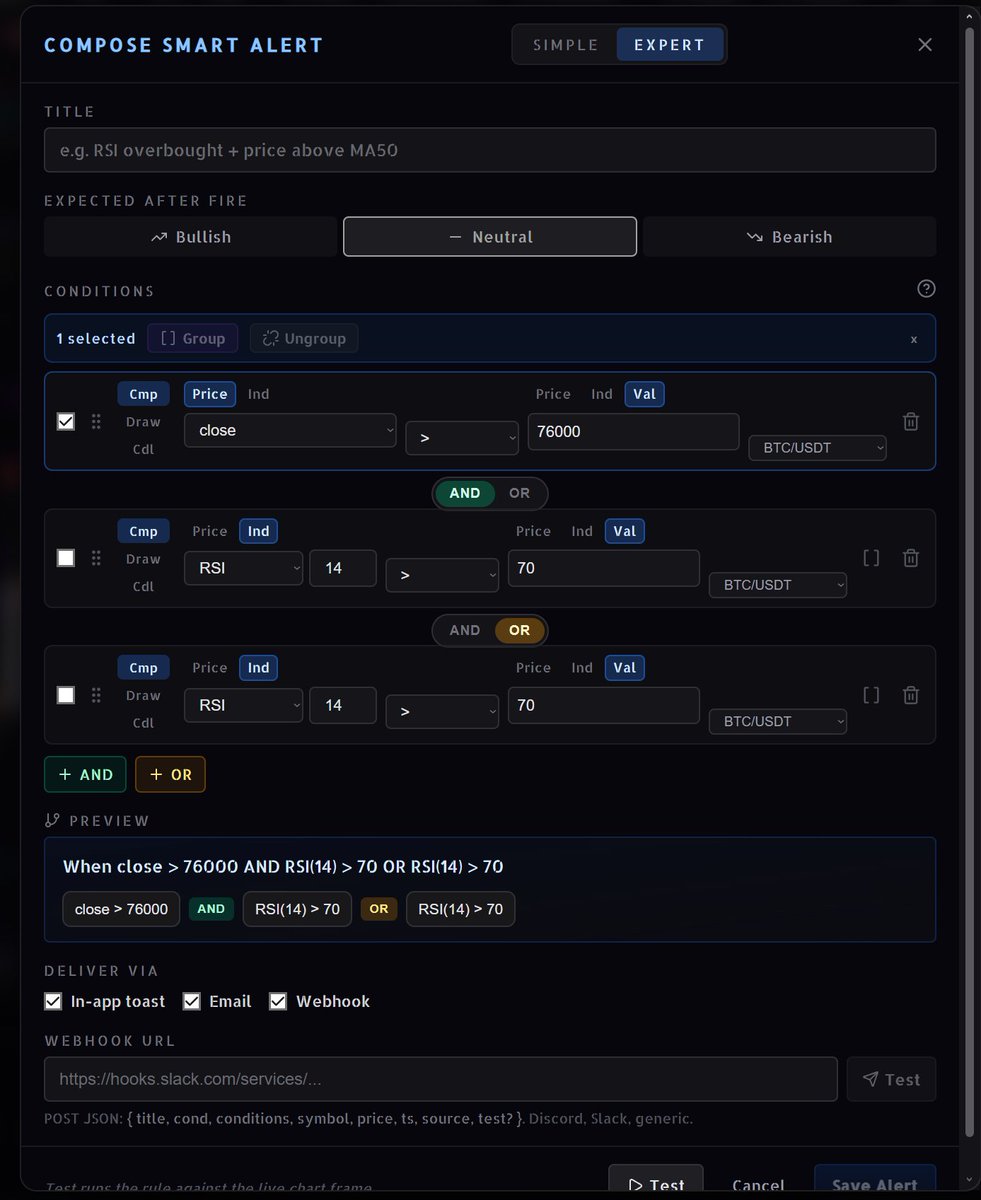Open RSI indicator dropdown in last condition row

pyautogui.click(x=244, y=704)
